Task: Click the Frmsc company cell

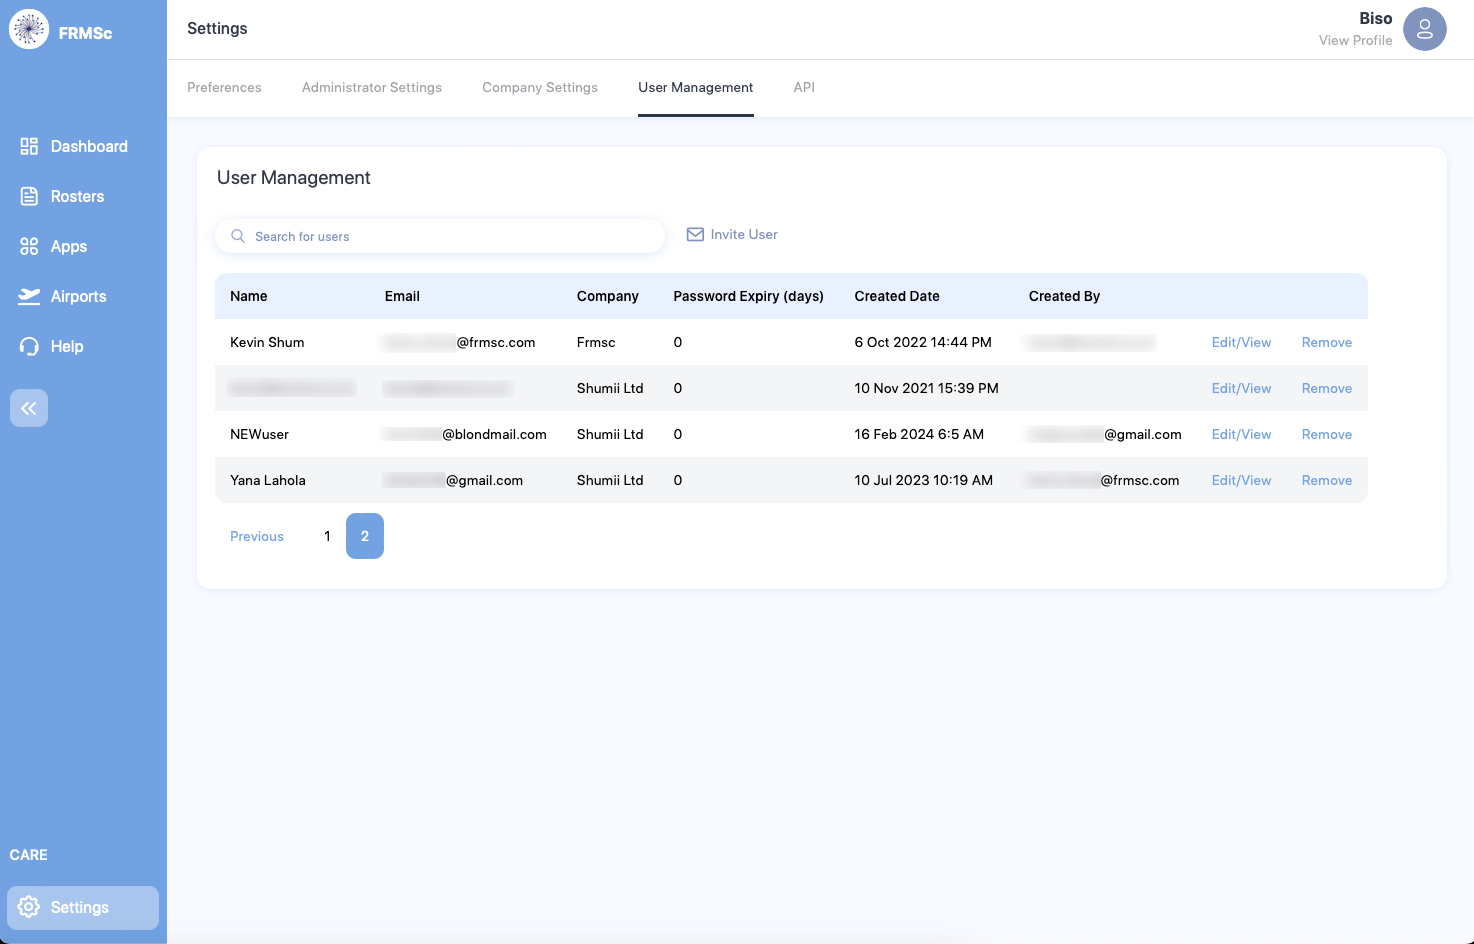Action: 596,342
